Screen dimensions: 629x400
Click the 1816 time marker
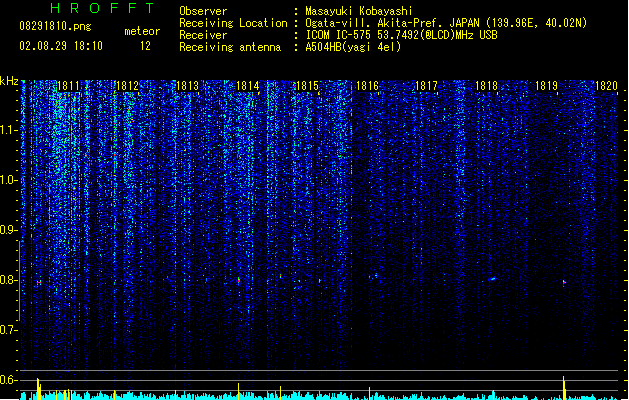(367, 86)
